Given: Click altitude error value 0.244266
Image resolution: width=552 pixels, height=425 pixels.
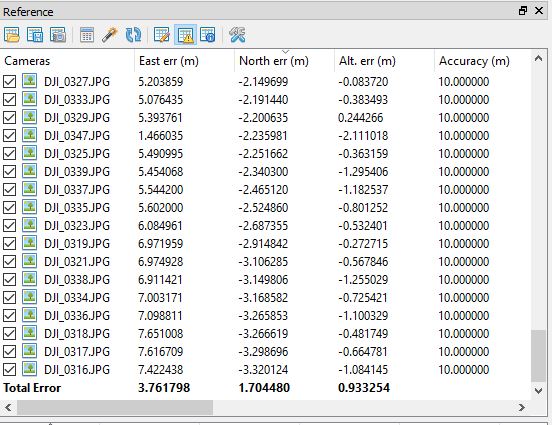Looking at the screenshot, I should [360, 118].
